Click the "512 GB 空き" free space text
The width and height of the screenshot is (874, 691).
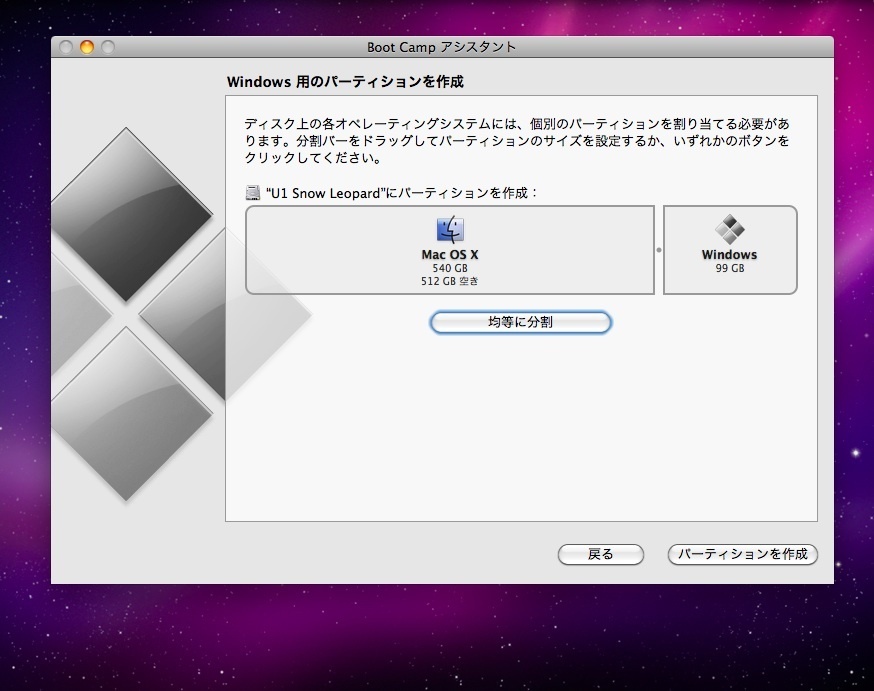(450, 281)
